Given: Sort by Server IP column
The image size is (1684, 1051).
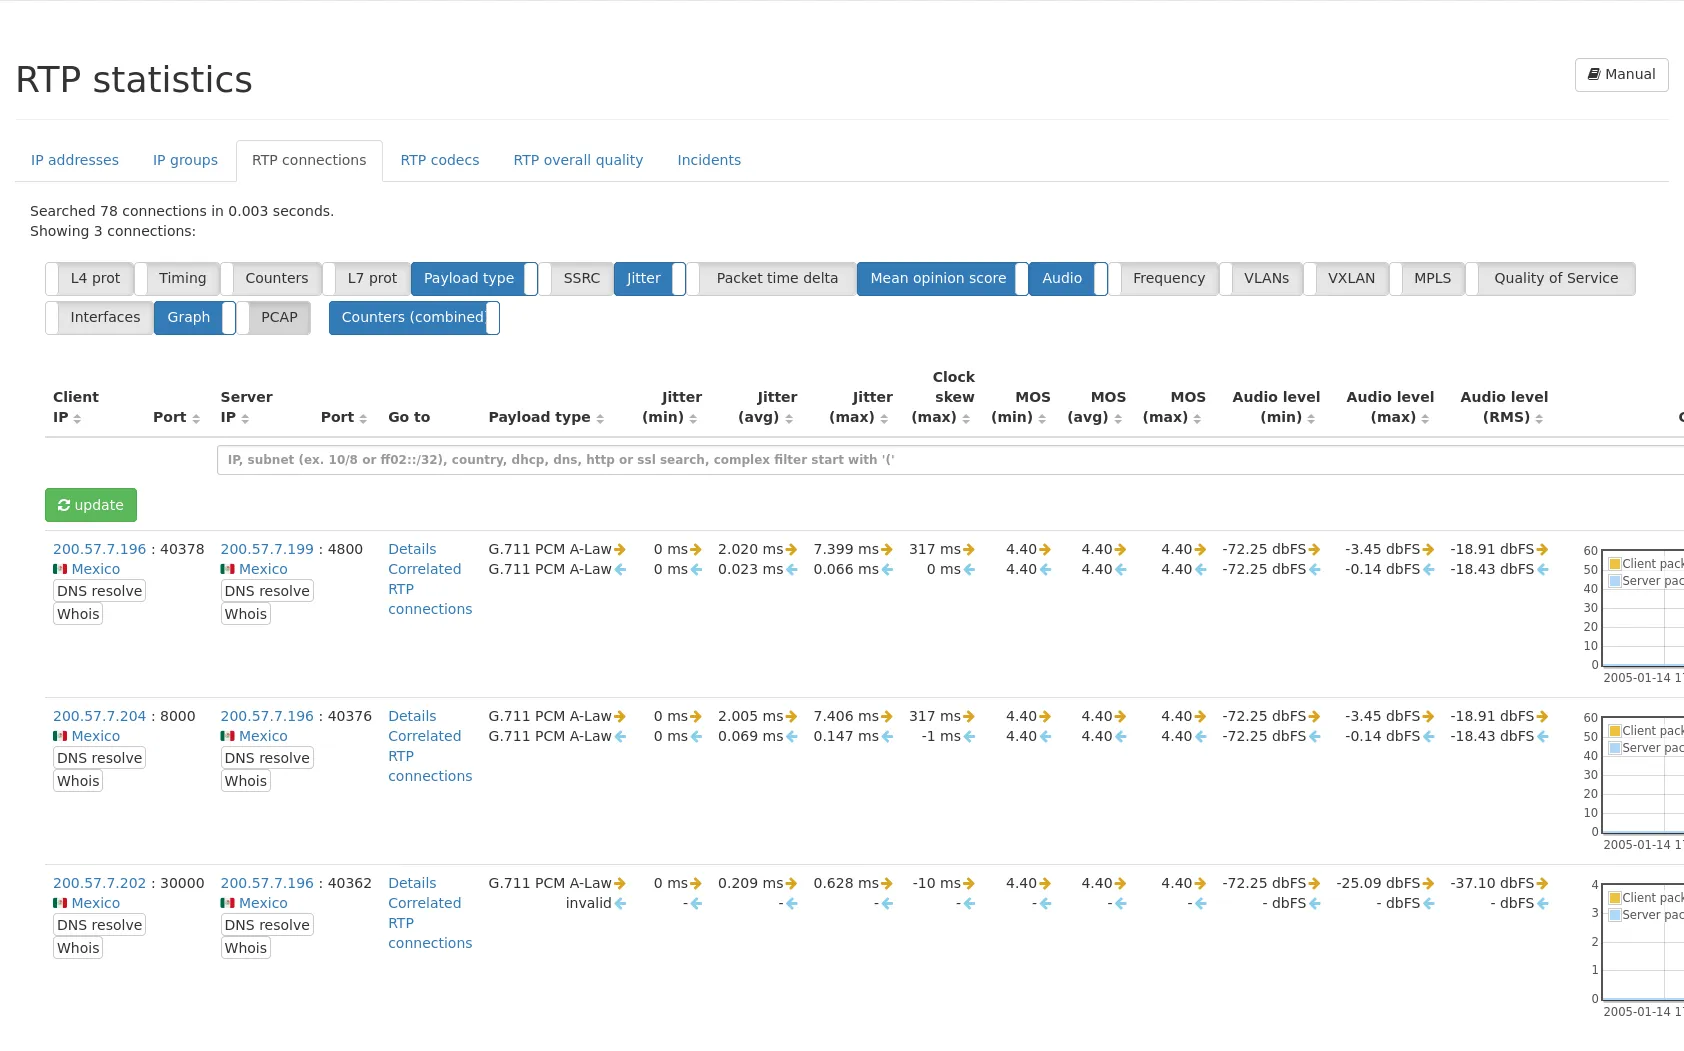Looking at the screenshot, I should click(x=245, y=419).
